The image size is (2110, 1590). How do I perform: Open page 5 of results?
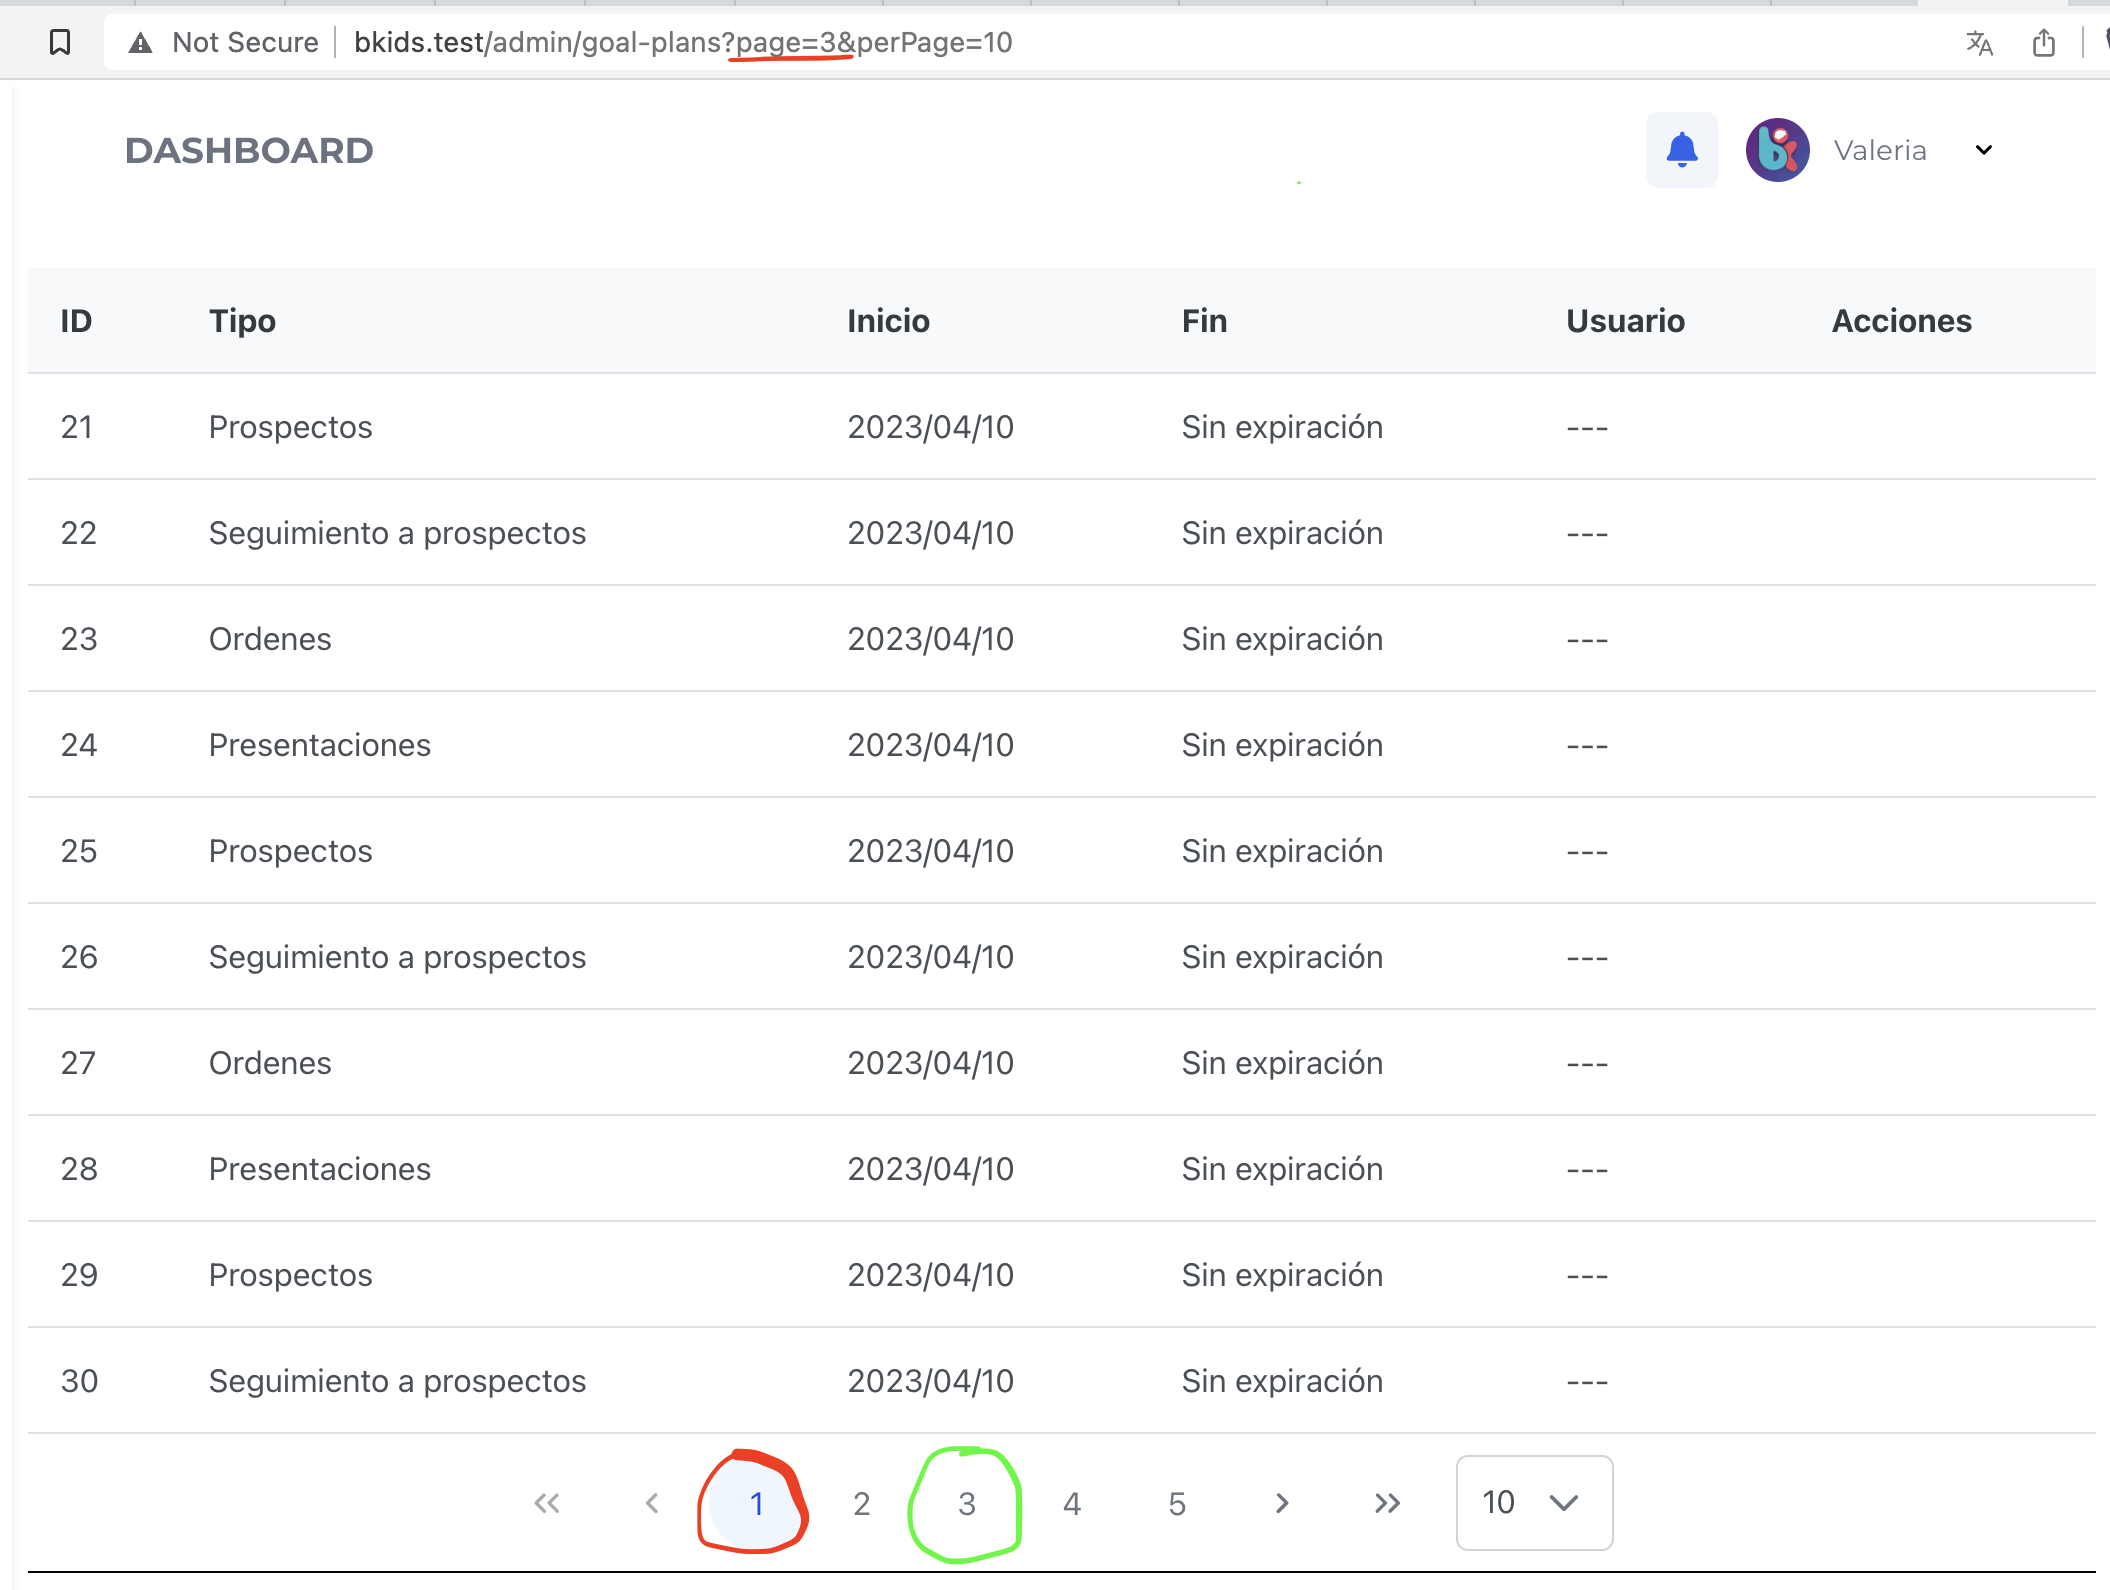pos(1176,1502)
